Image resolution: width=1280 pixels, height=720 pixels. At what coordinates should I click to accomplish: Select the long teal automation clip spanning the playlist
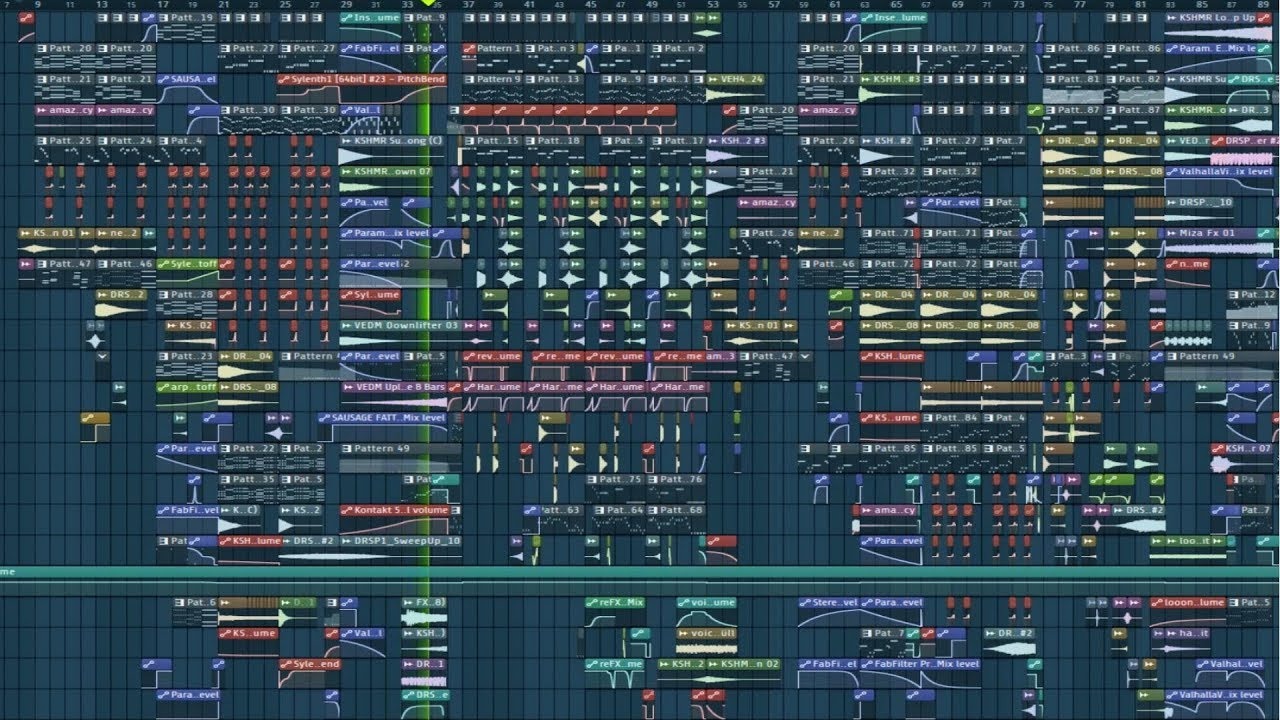(640, 572)
